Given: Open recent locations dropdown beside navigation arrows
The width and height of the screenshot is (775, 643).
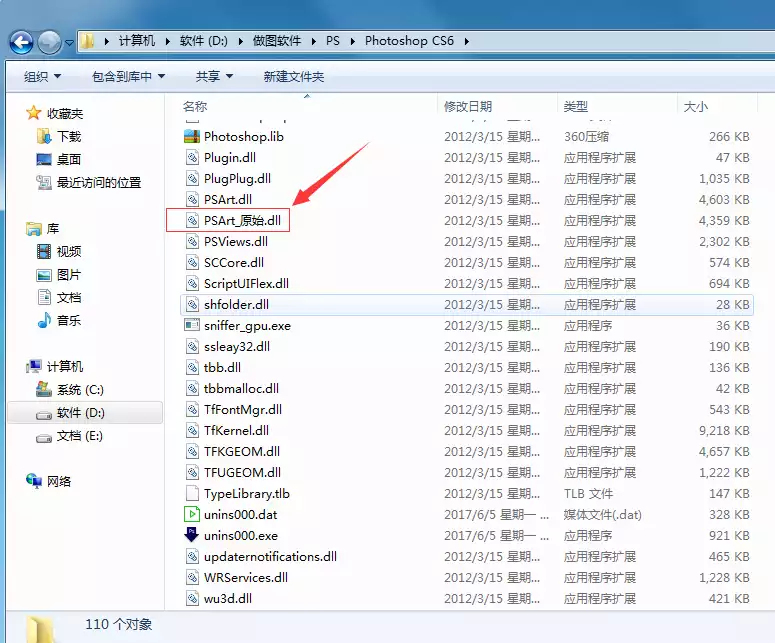Looking at the screenshot, I should tap(69, 43).
